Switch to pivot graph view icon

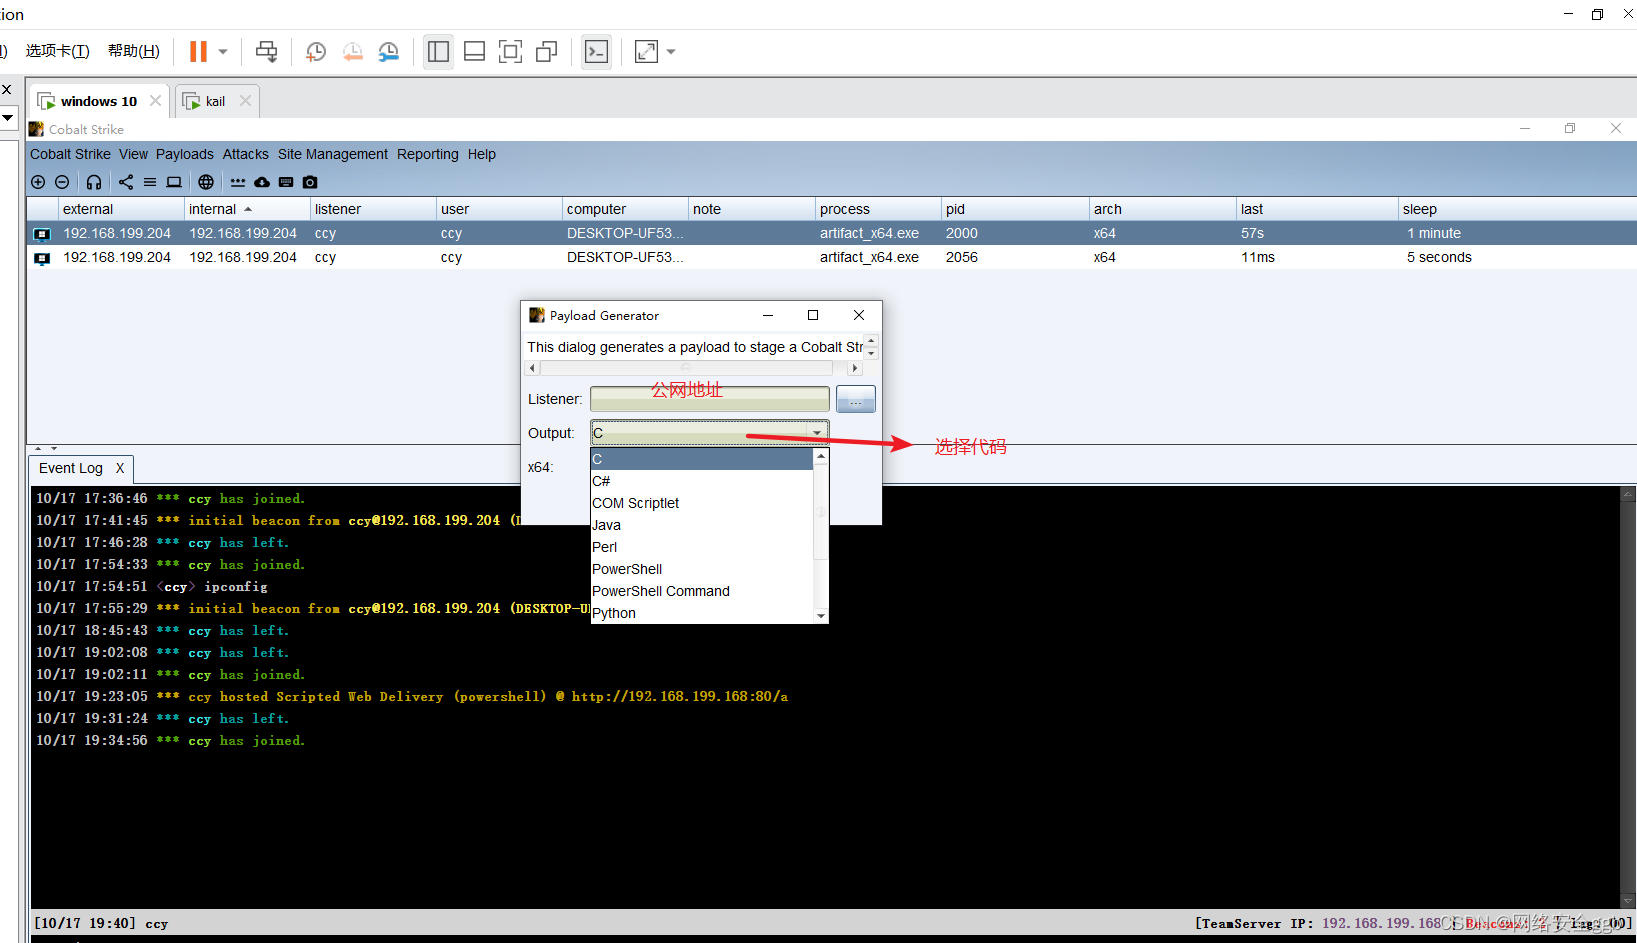[x=126, y=182]
